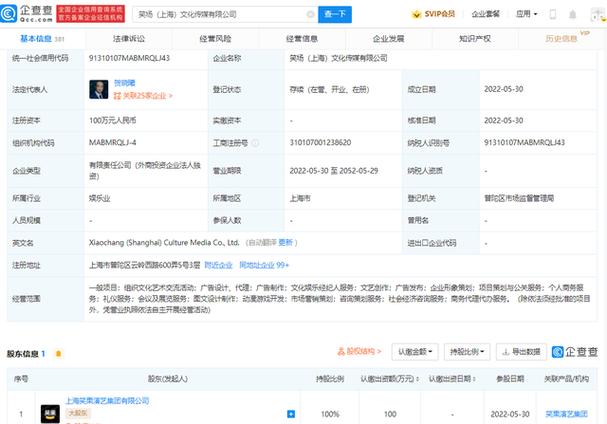The width and height of the screenshot is (607, 424).
Task: Click the red 全国企业信用查询系统 banner
Action: coord(91,14)
